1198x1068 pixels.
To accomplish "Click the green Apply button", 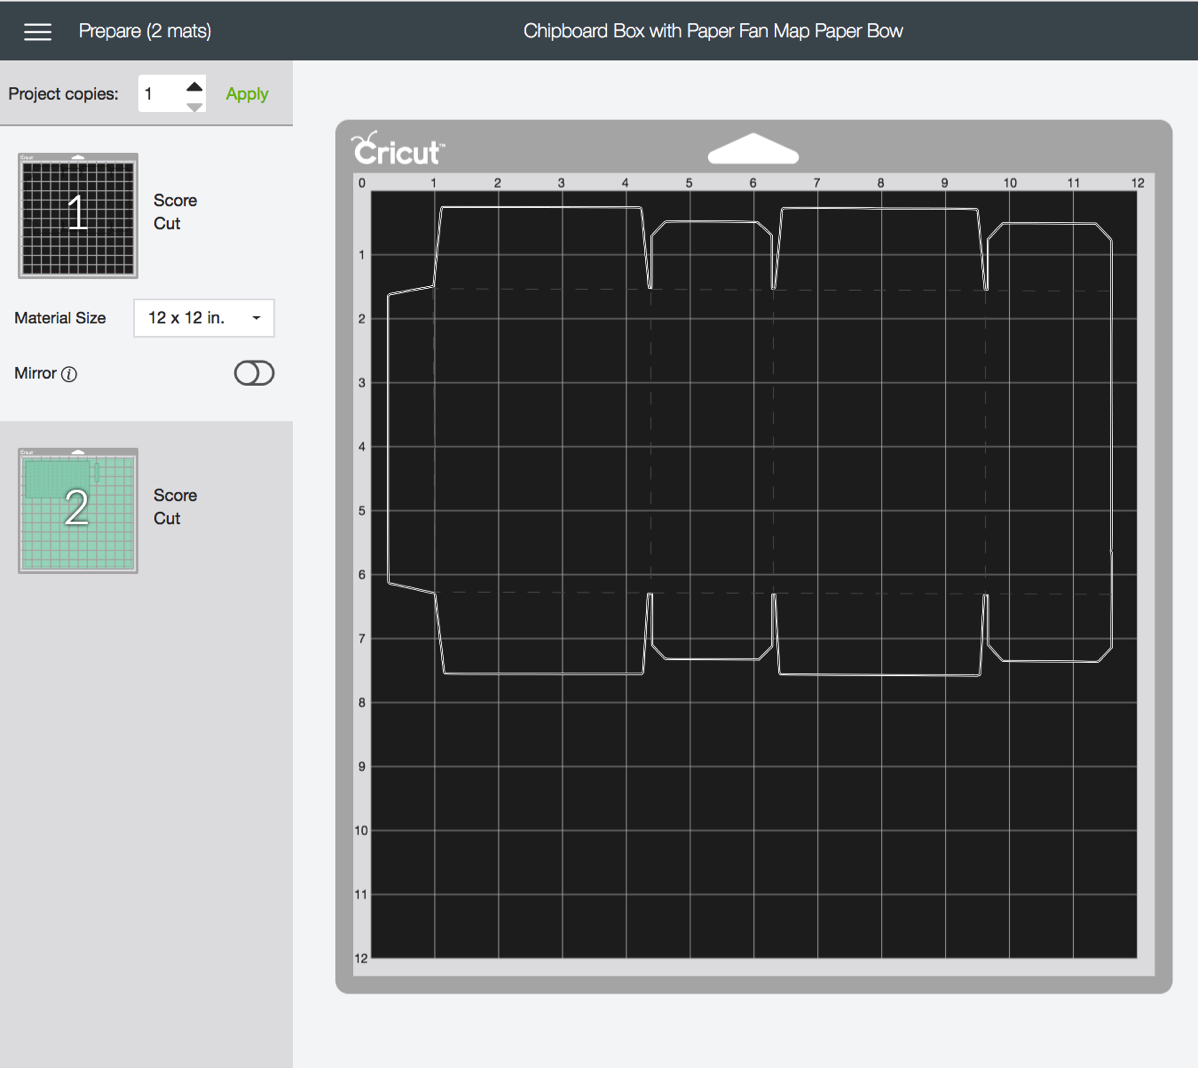I will pos(246,93).
